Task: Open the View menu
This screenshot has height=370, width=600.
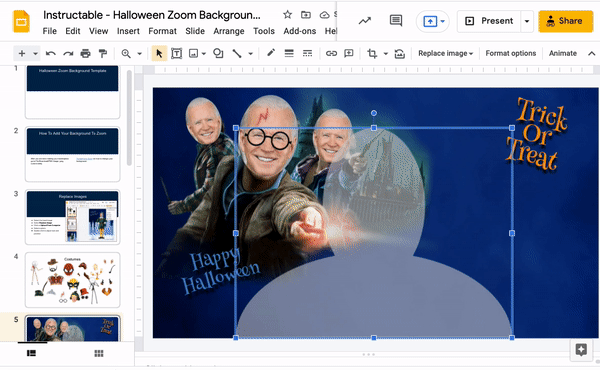Action: point(98,31)
